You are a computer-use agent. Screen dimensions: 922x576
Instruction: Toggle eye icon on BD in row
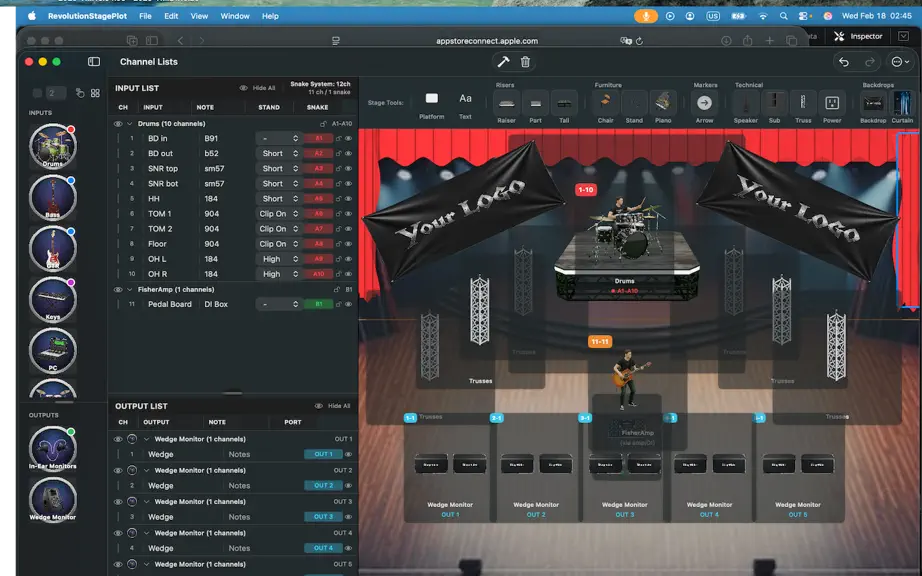pyautogui.click(x=349, y=139)
